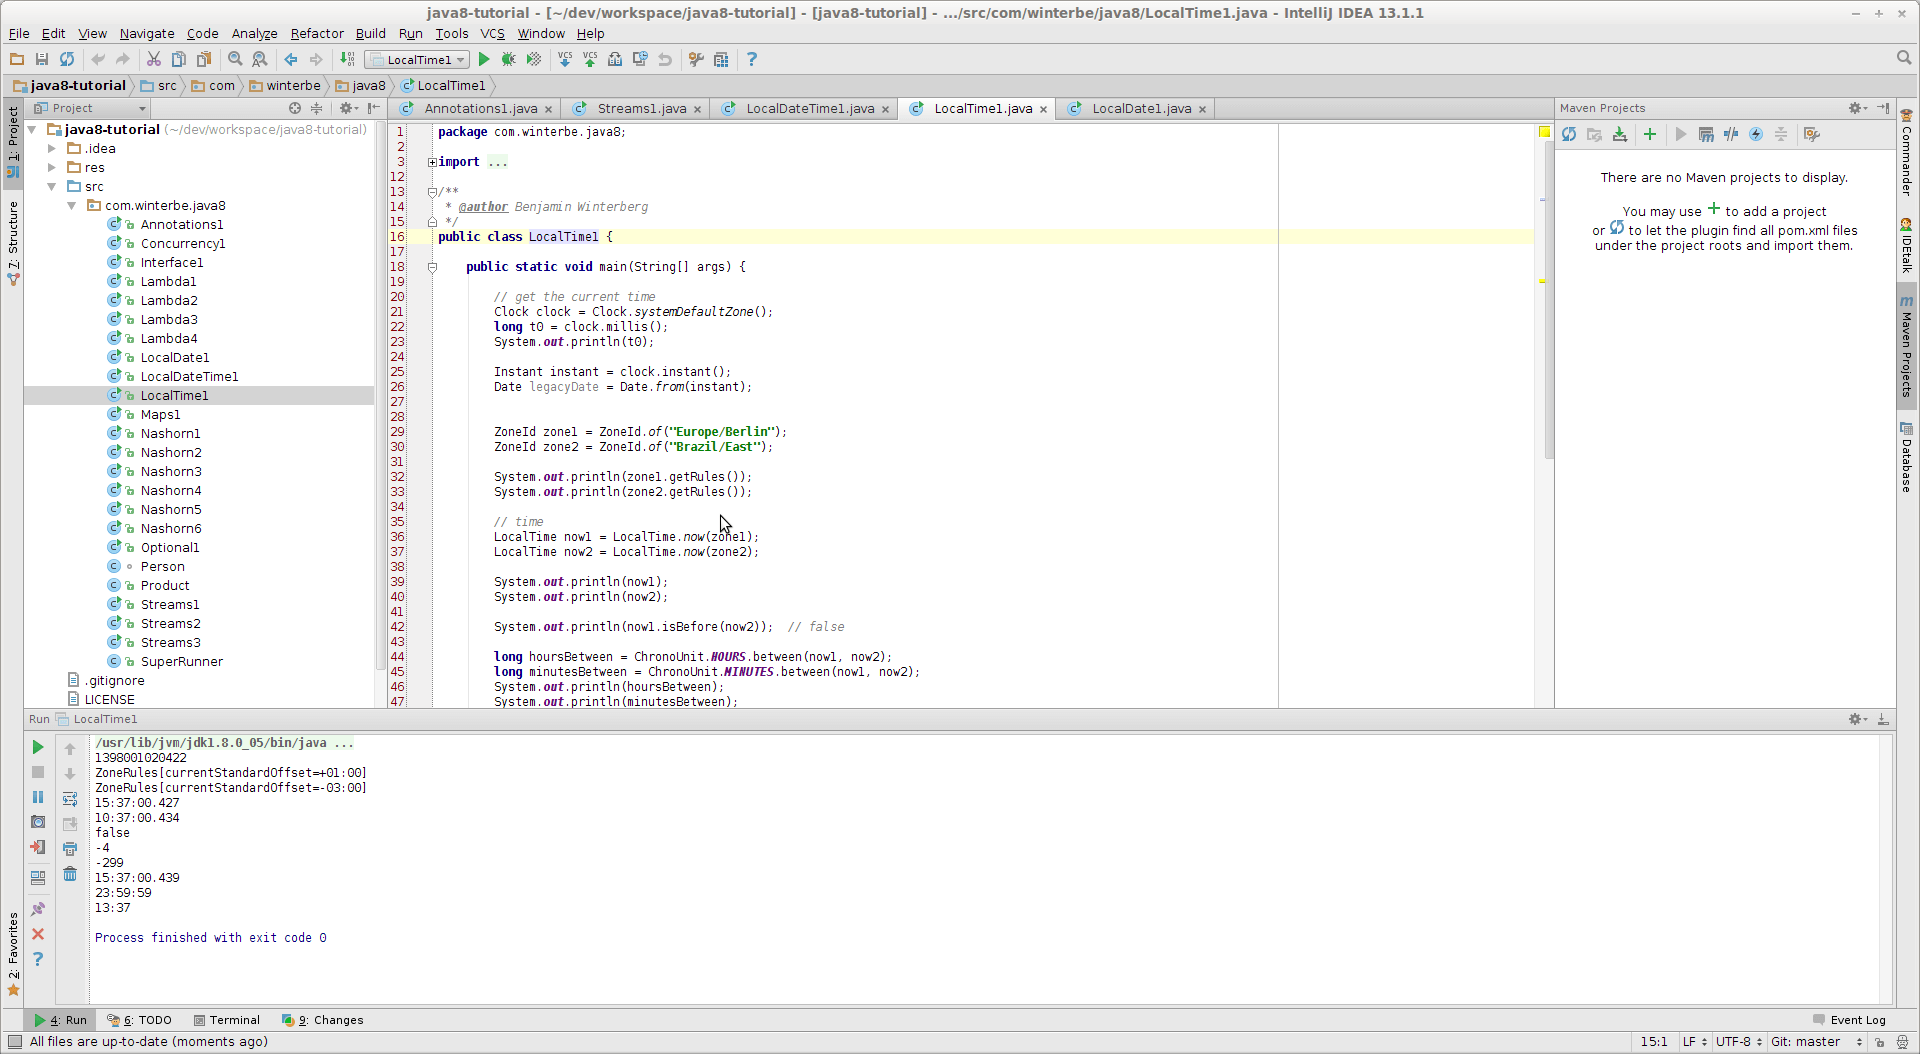Screen dimensions: 1920x1054
Task: Open the Refactor menu
Action: pos(316,33)
